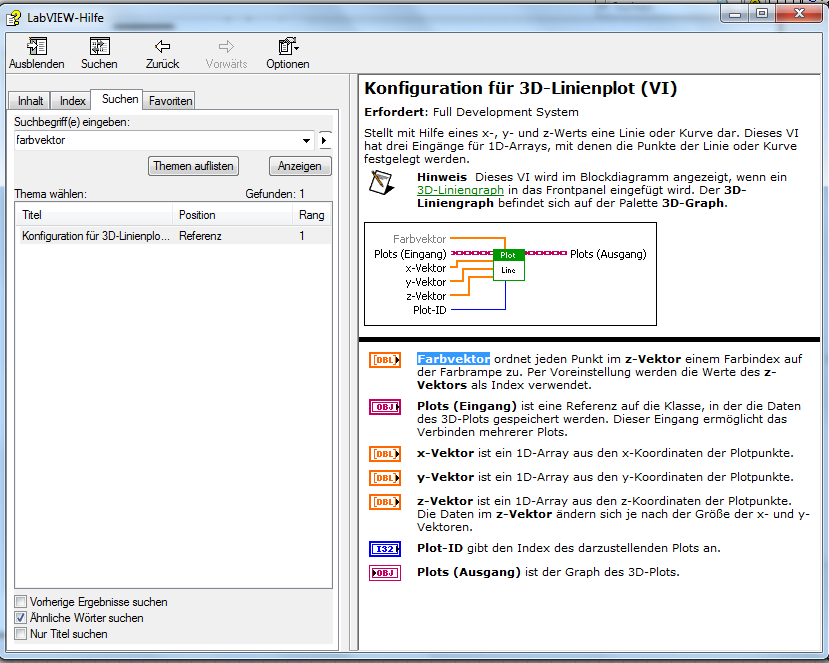
Task: Select the Suchen tab
Action: point(119,99)
